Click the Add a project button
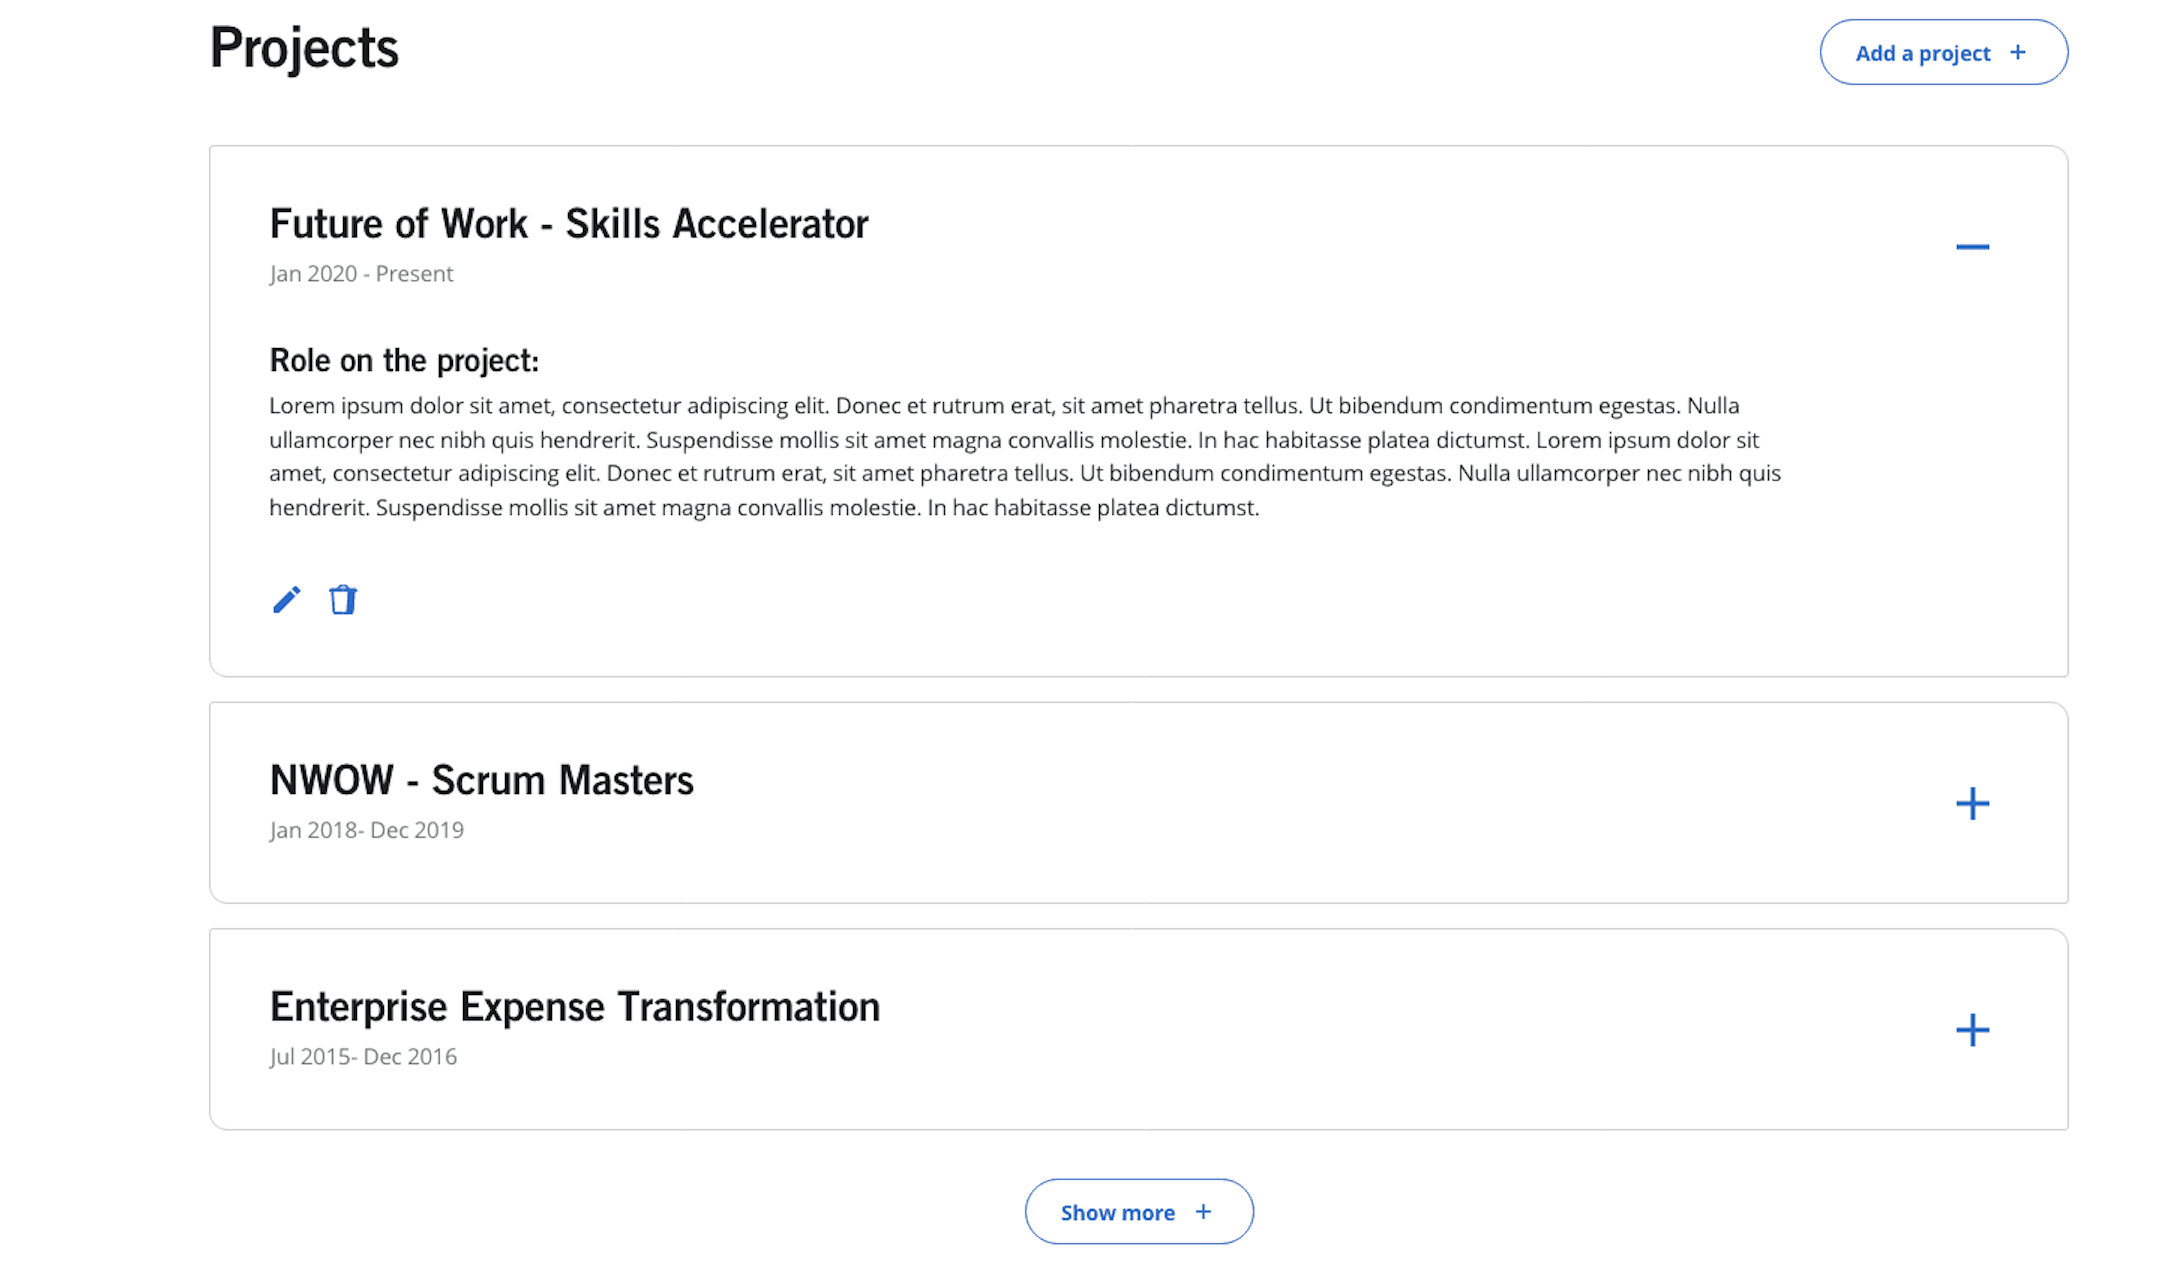 pos(1943,52)
